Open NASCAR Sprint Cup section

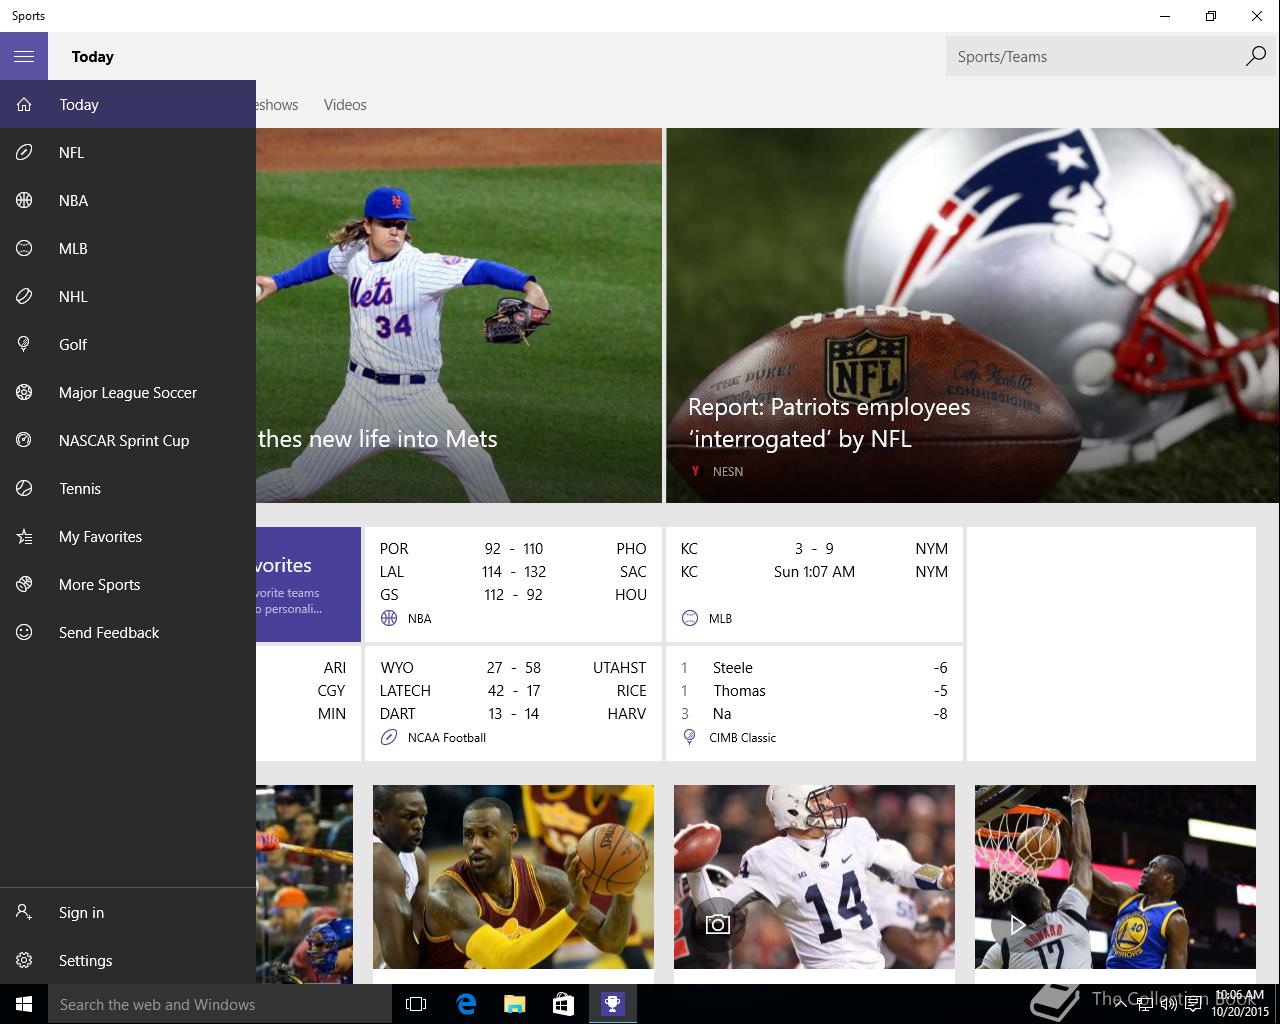(x=128, y=440)
